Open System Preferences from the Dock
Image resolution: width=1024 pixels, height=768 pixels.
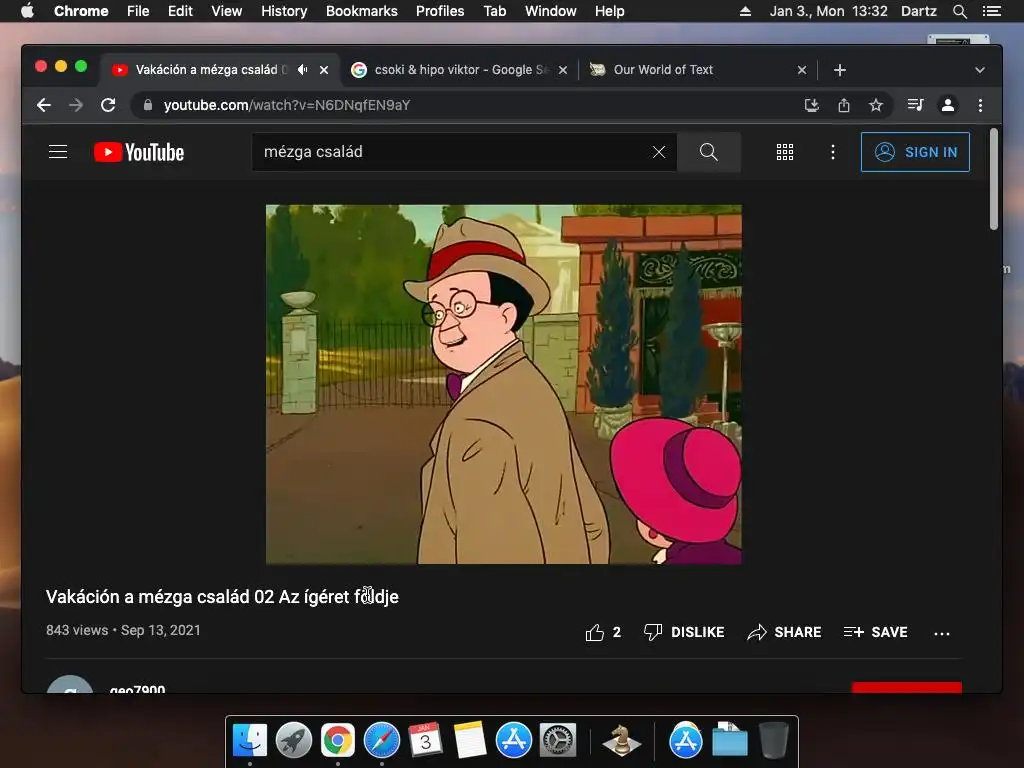click(558, 741)
